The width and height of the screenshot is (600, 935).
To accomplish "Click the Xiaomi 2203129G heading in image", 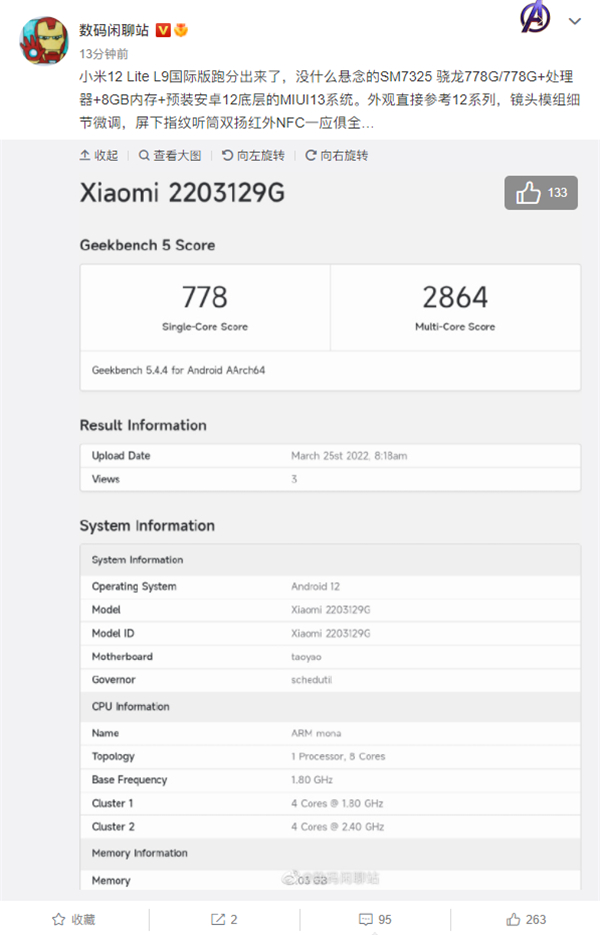I will click(182, 193).
